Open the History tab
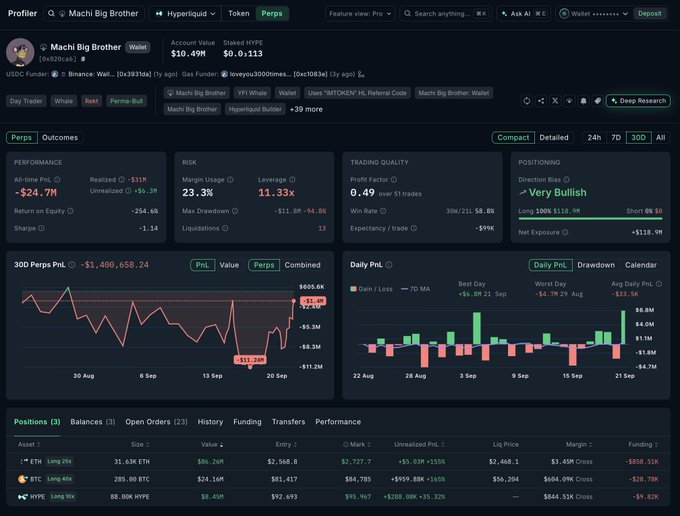Screen dimensions: 680x516 coord(210,422)
